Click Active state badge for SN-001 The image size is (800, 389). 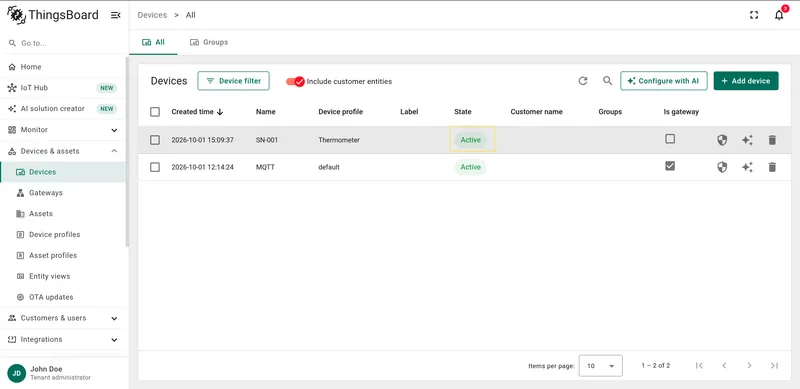(470, 140)
